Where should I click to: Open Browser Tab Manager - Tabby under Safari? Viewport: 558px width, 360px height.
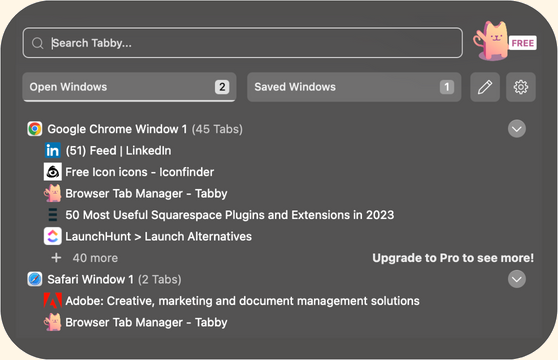[146, 322]
